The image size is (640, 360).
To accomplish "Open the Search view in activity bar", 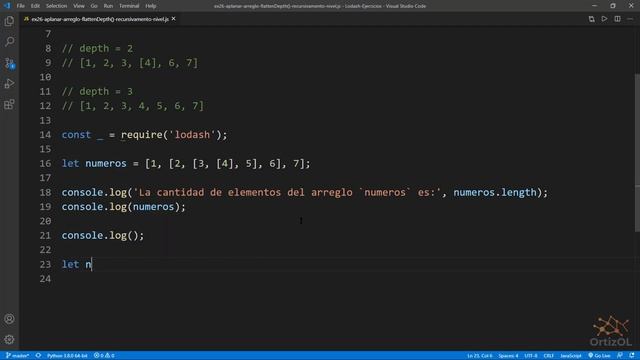I will pyautogui.click(x=9, y=42).
